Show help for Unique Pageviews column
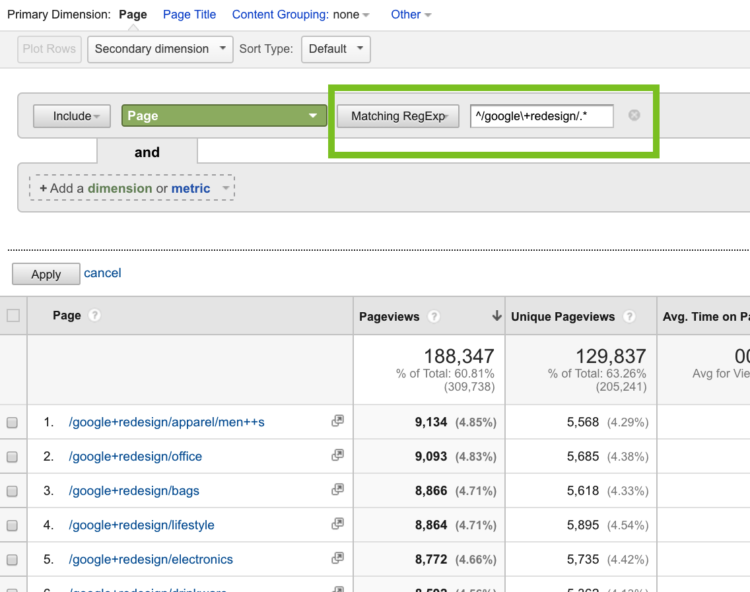 pyautogui.click(x=629, y=317)
